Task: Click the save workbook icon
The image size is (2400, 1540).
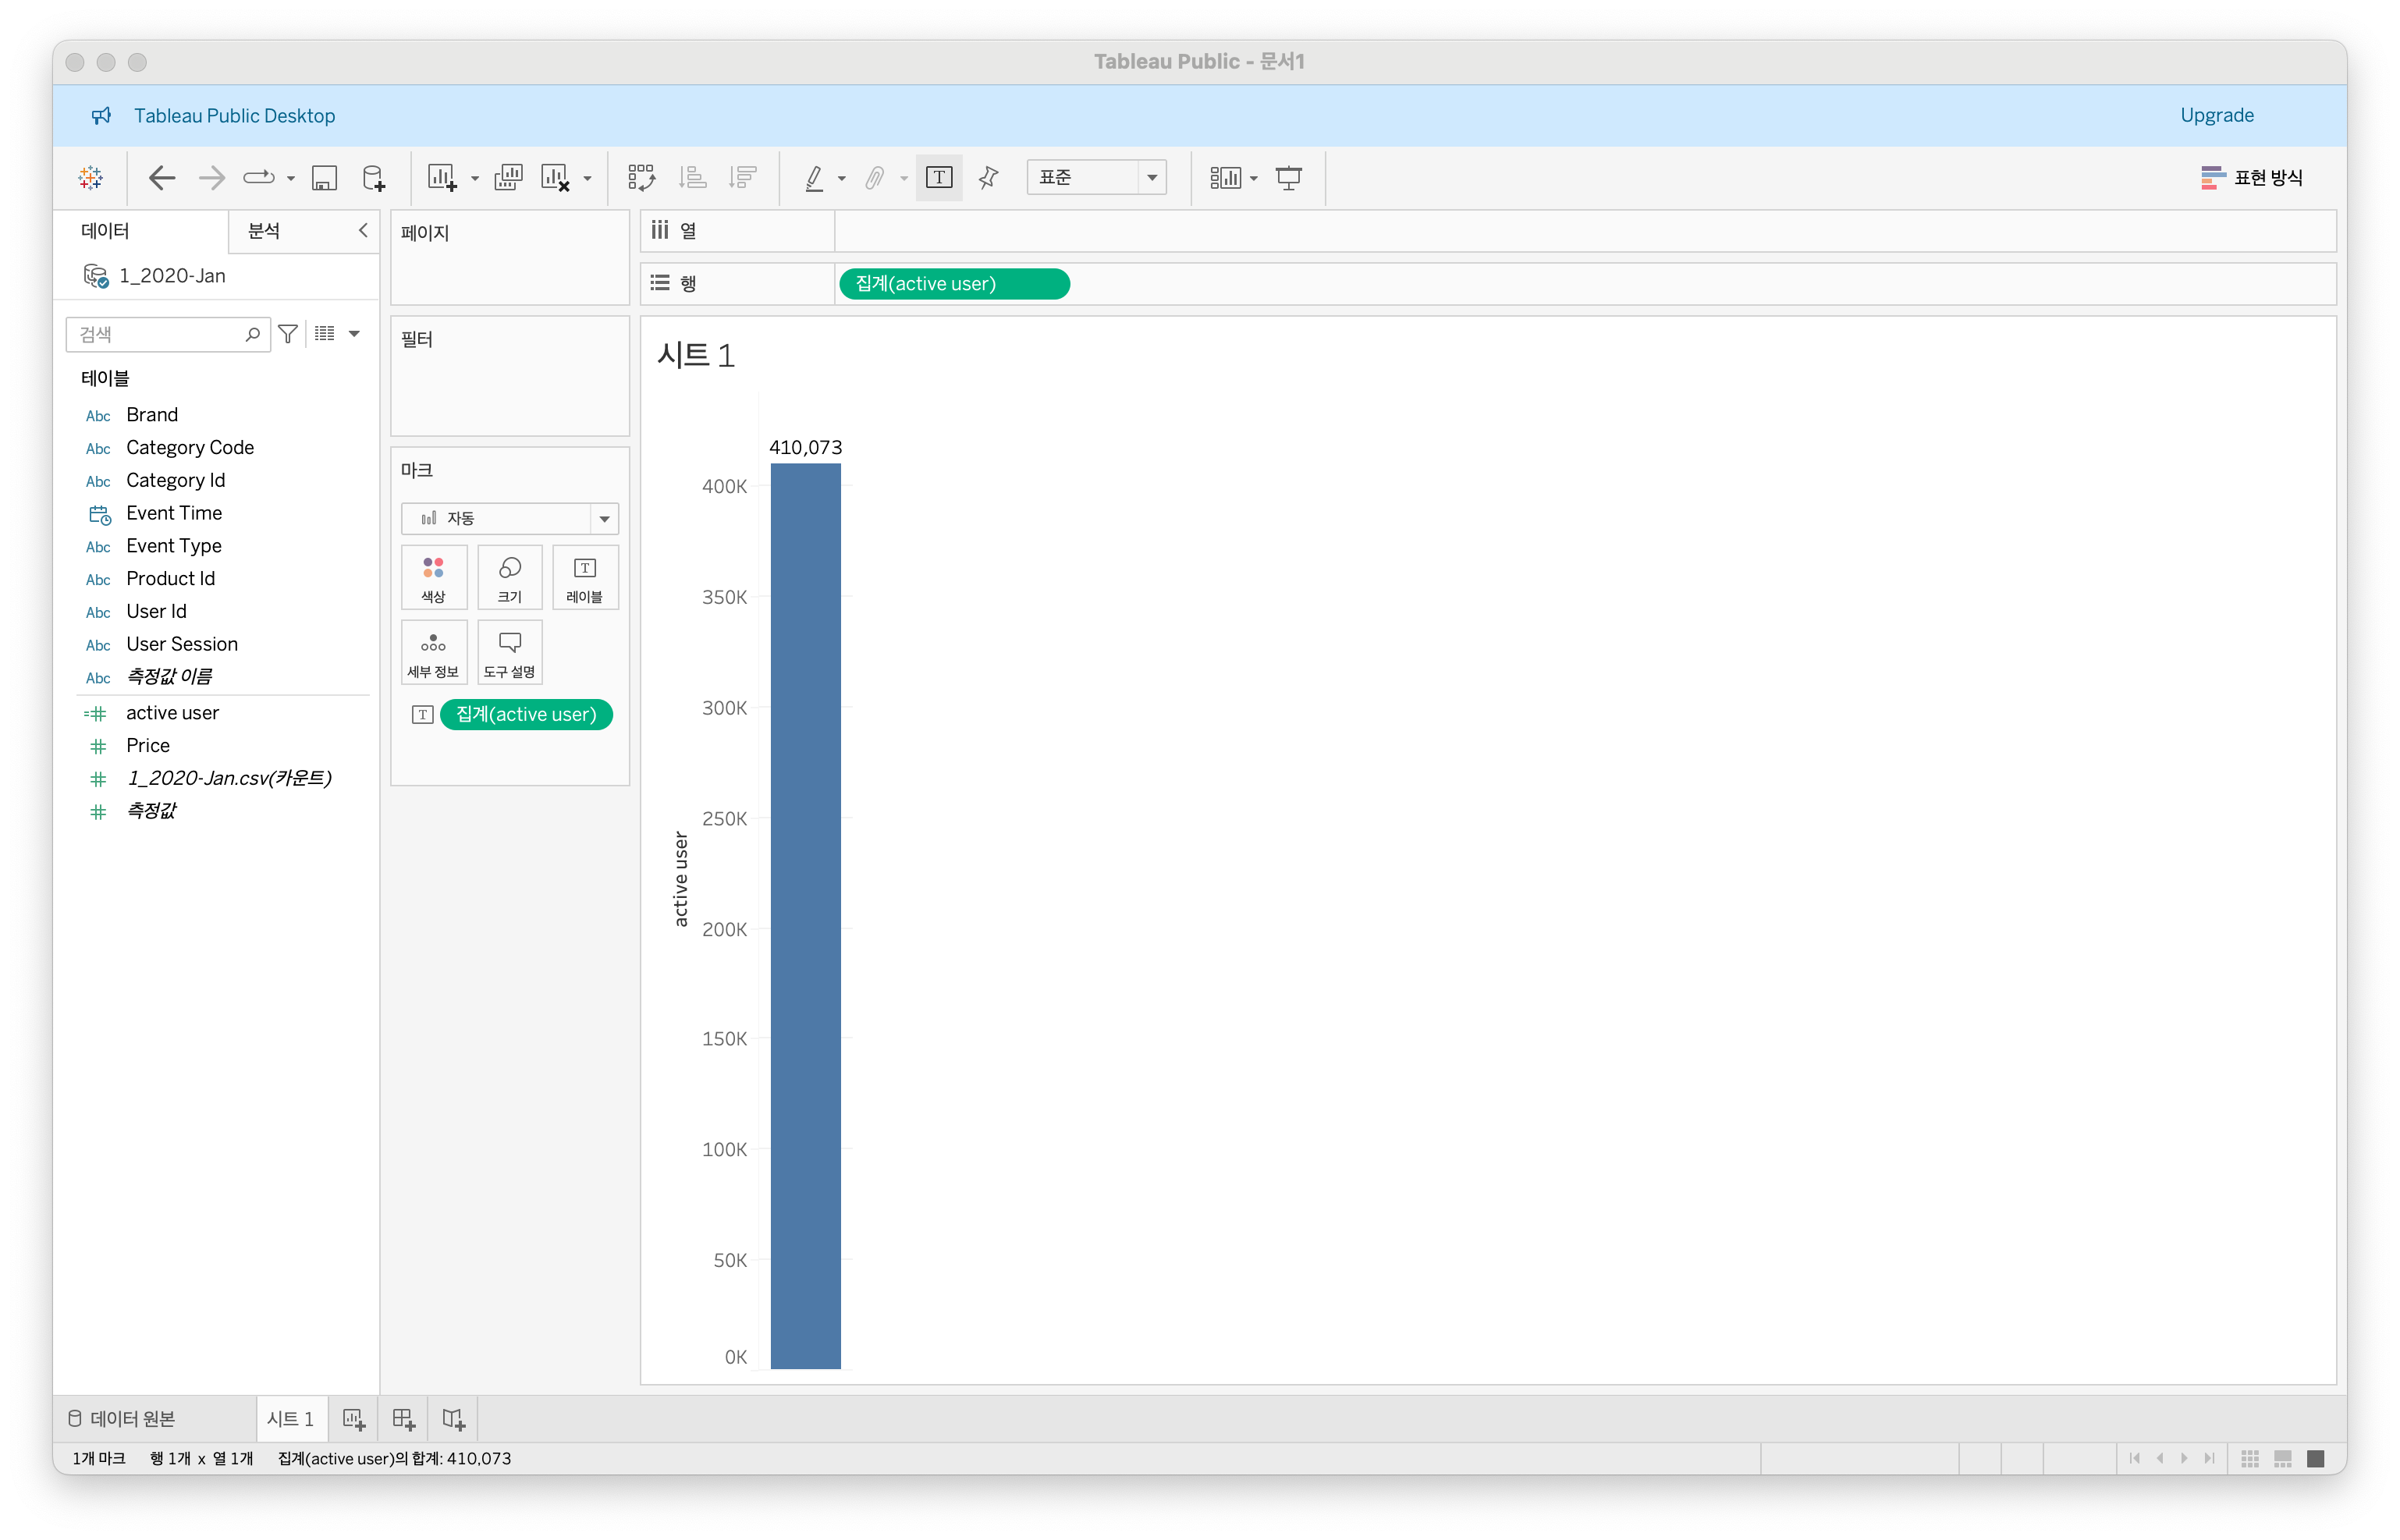Action: point(324,178)
